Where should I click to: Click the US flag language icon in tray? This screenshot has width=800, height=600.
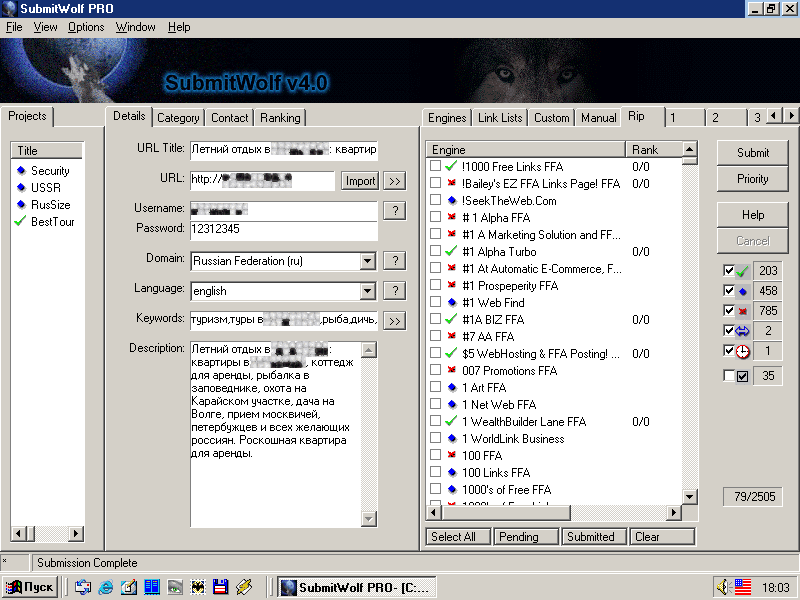click(x=743, y=587)
